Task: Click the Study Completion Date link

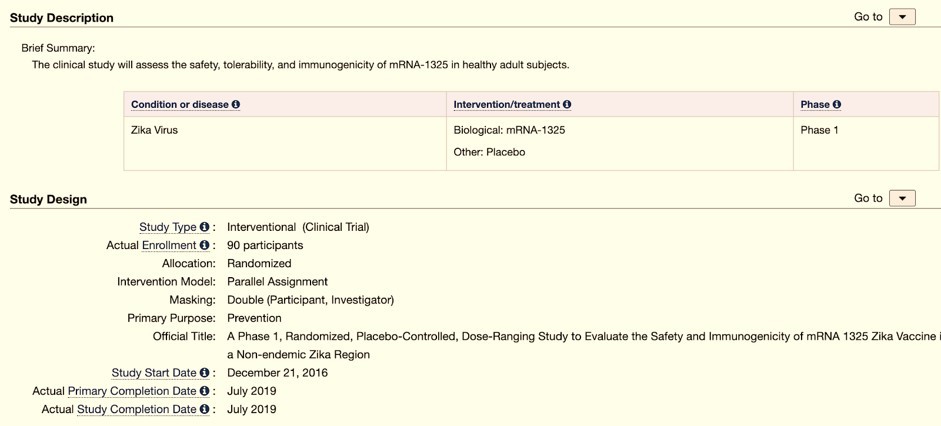Action: coord(137,409)
